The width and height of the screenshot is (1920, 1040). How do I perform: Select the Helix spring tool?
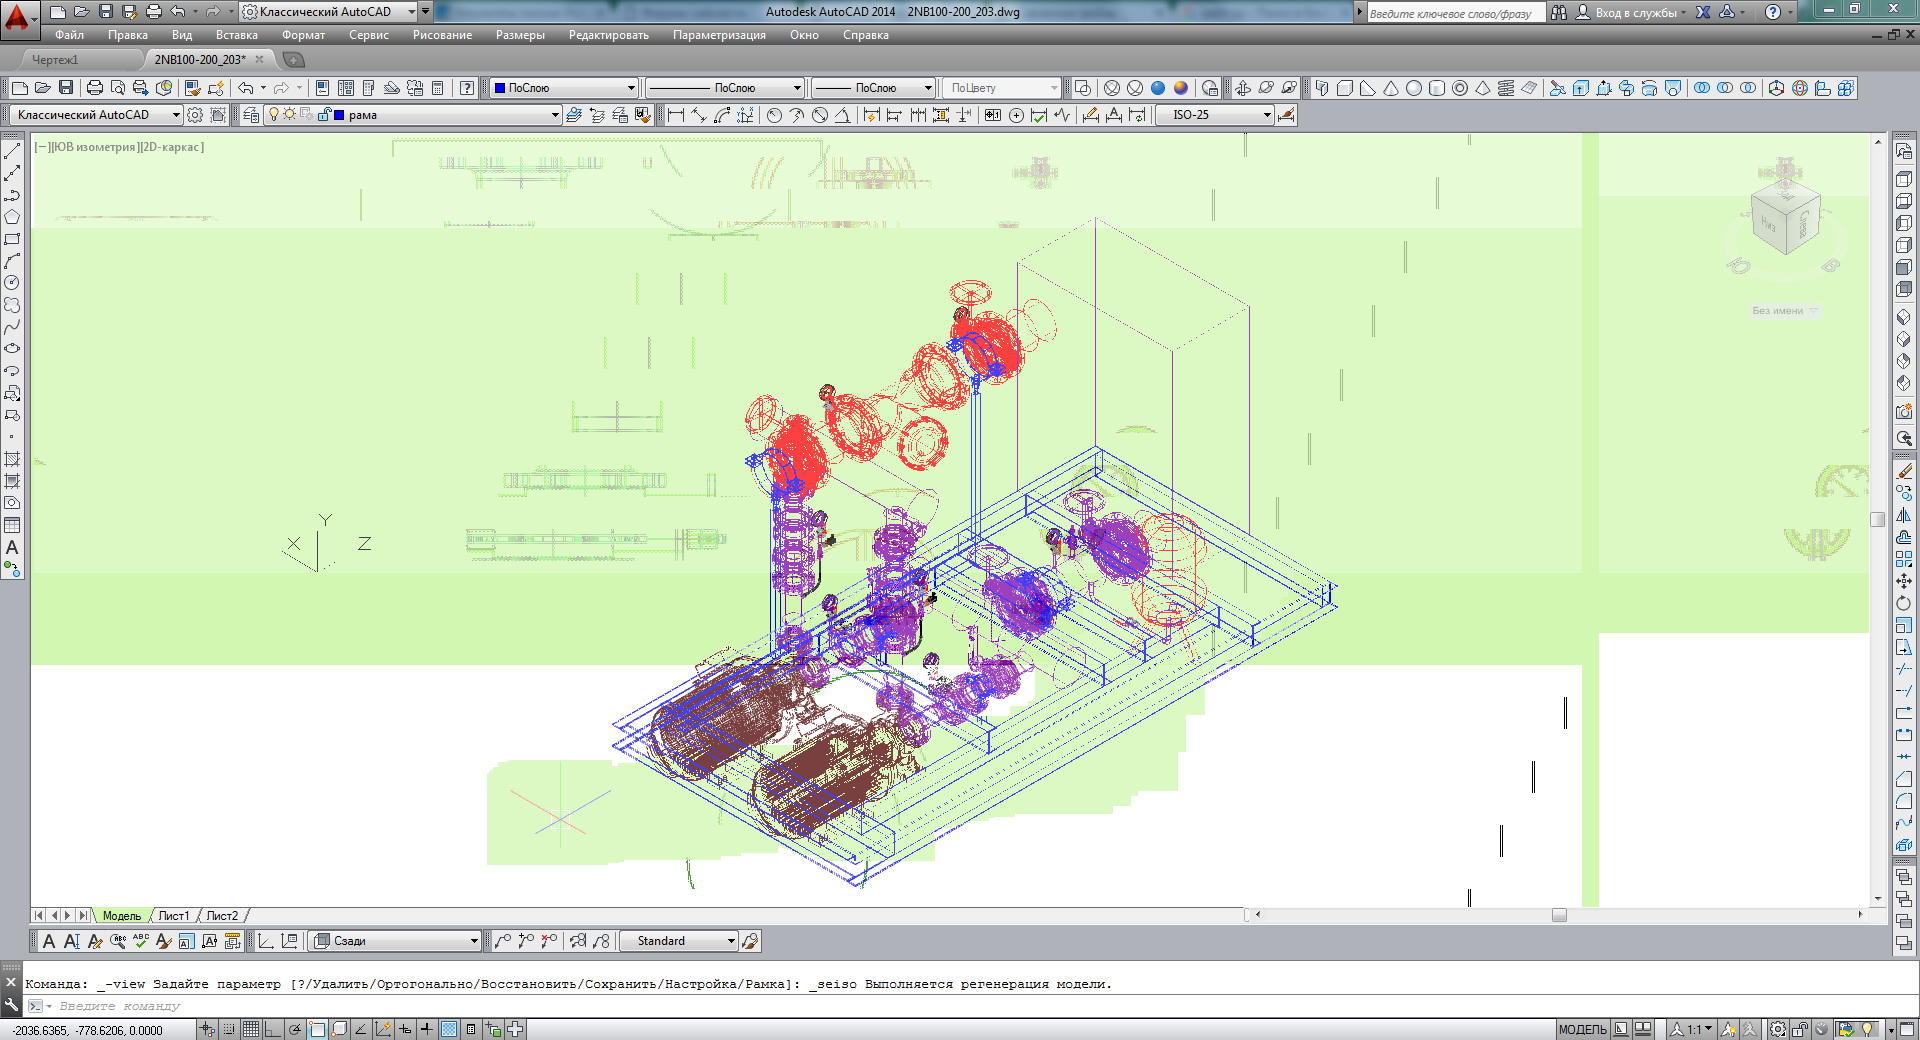tap(1506, 88)
